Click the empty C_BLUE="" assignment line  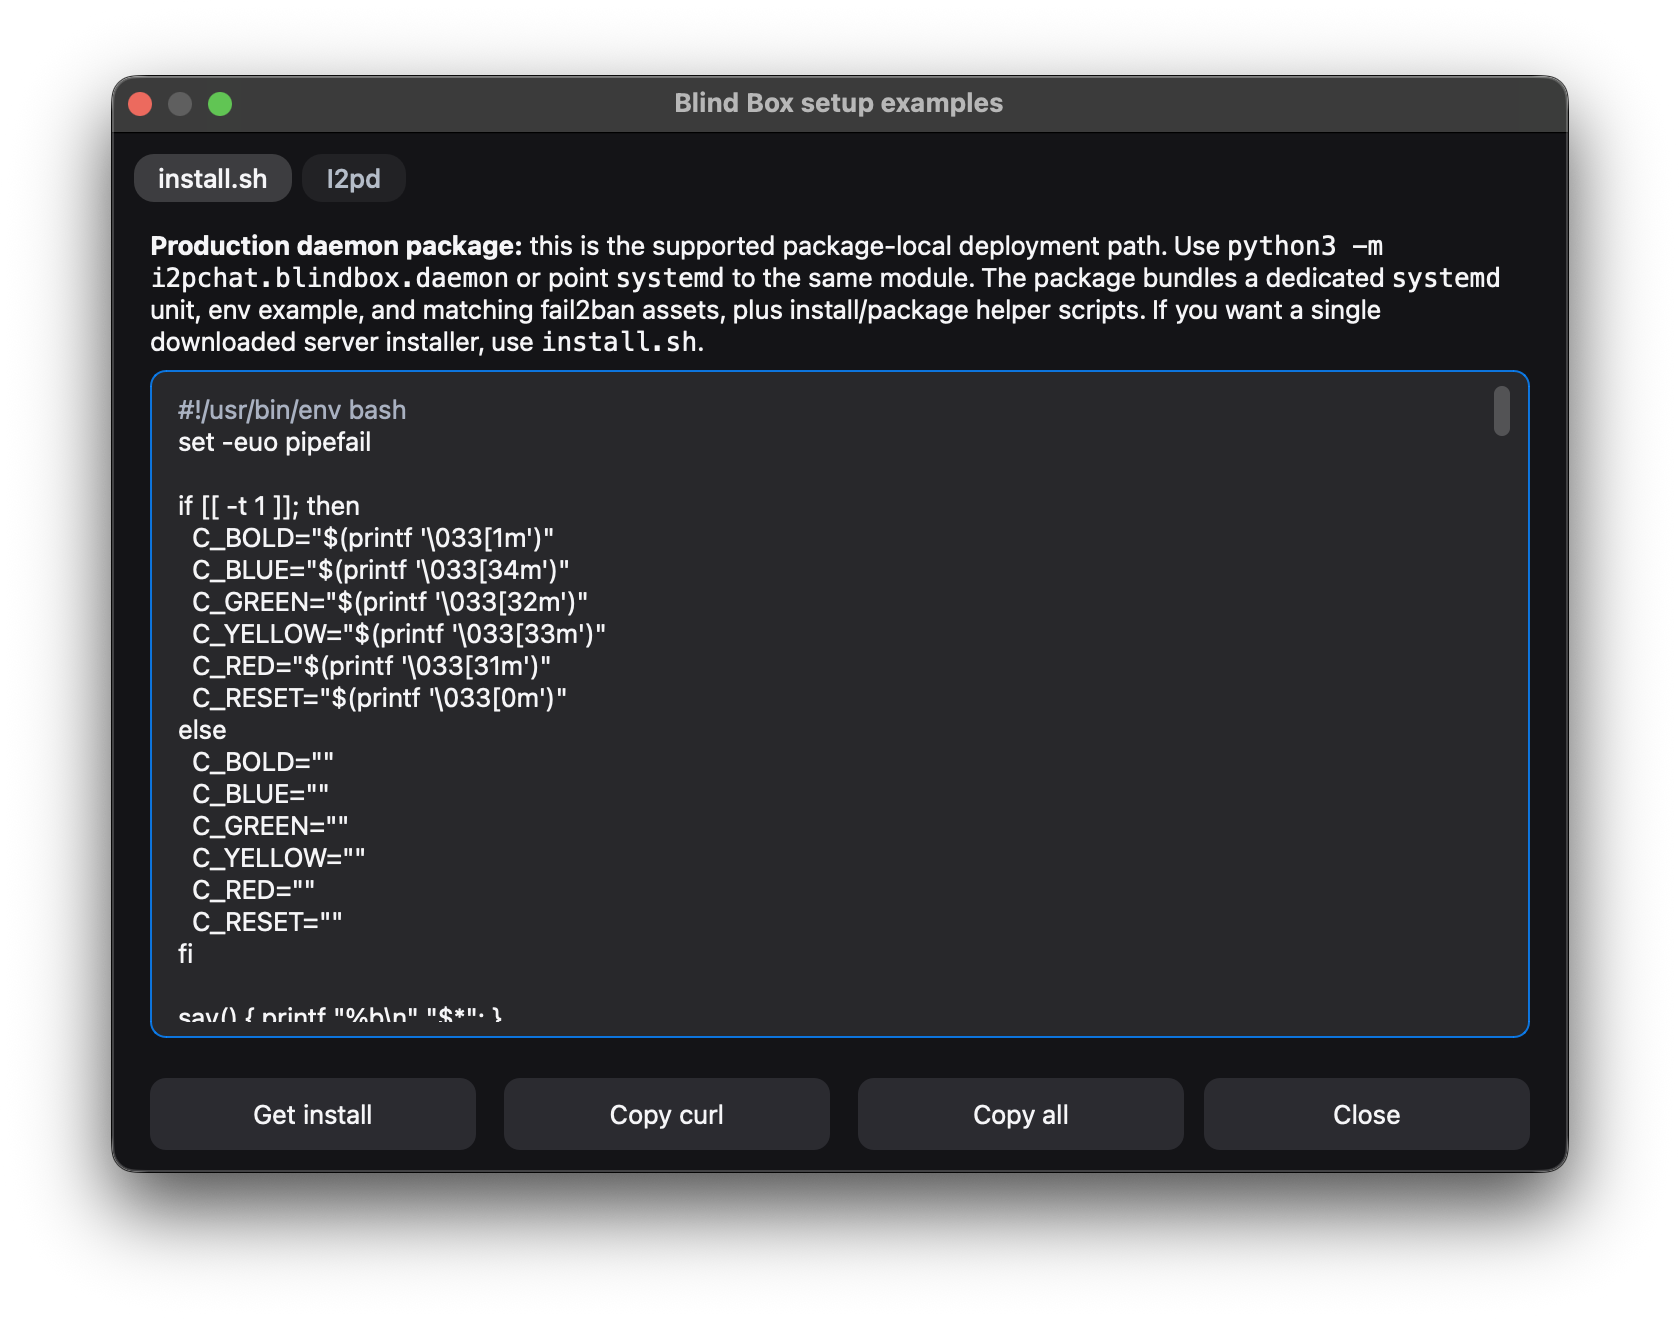261,794
